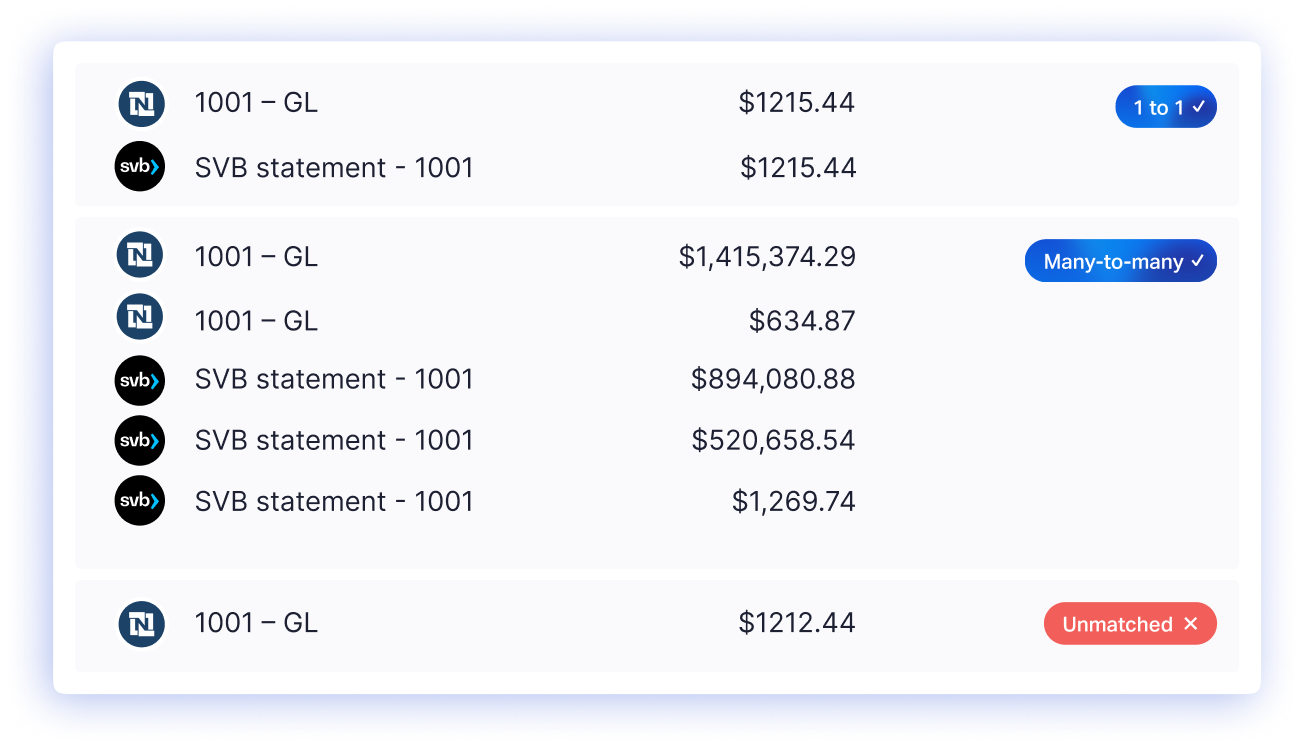Click the $520,658.54 statement amount
The image size is (1303, 748).
pyautogui.click(x=773, y=440)
